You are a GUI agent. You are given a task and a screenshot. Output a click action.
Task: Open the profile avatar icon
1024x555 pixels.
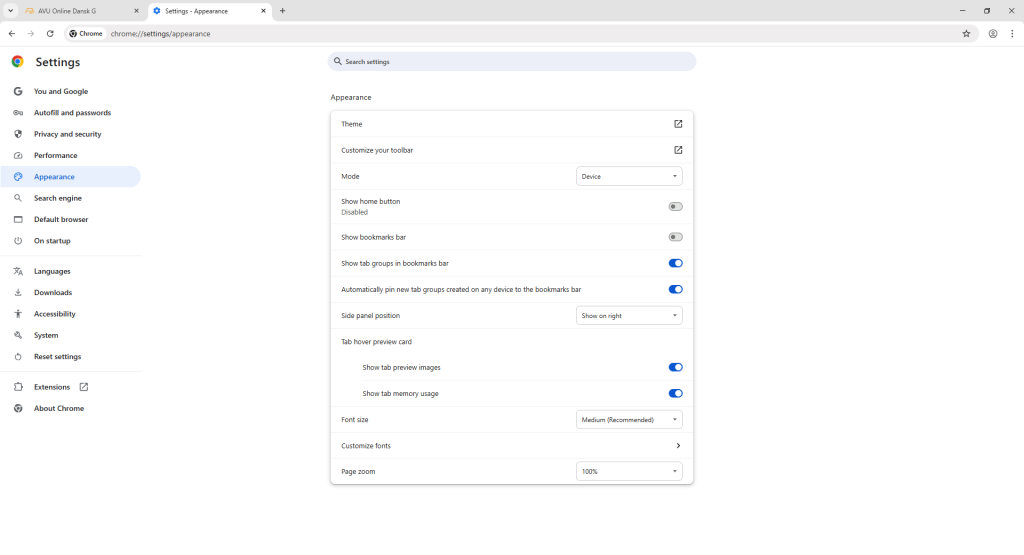(x=993, y=33)
